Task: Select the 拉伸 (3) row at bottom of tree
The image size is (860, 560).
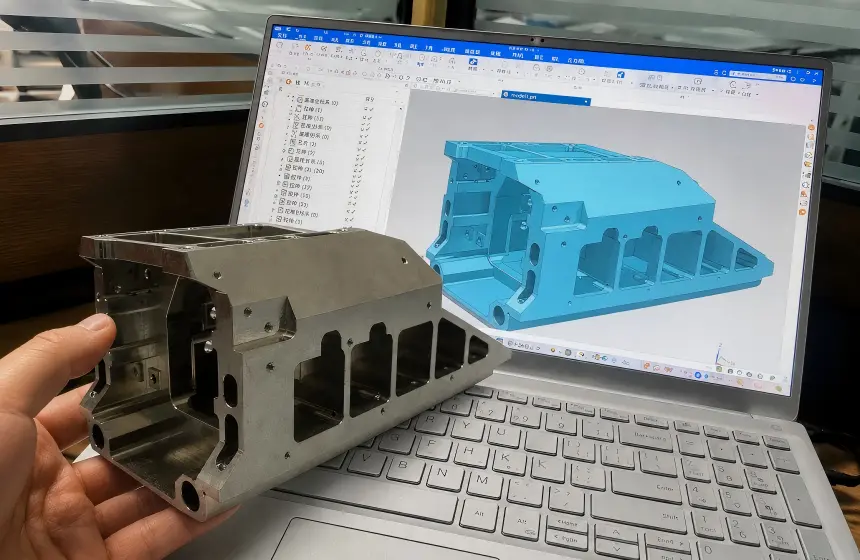Action: [289, 220]
